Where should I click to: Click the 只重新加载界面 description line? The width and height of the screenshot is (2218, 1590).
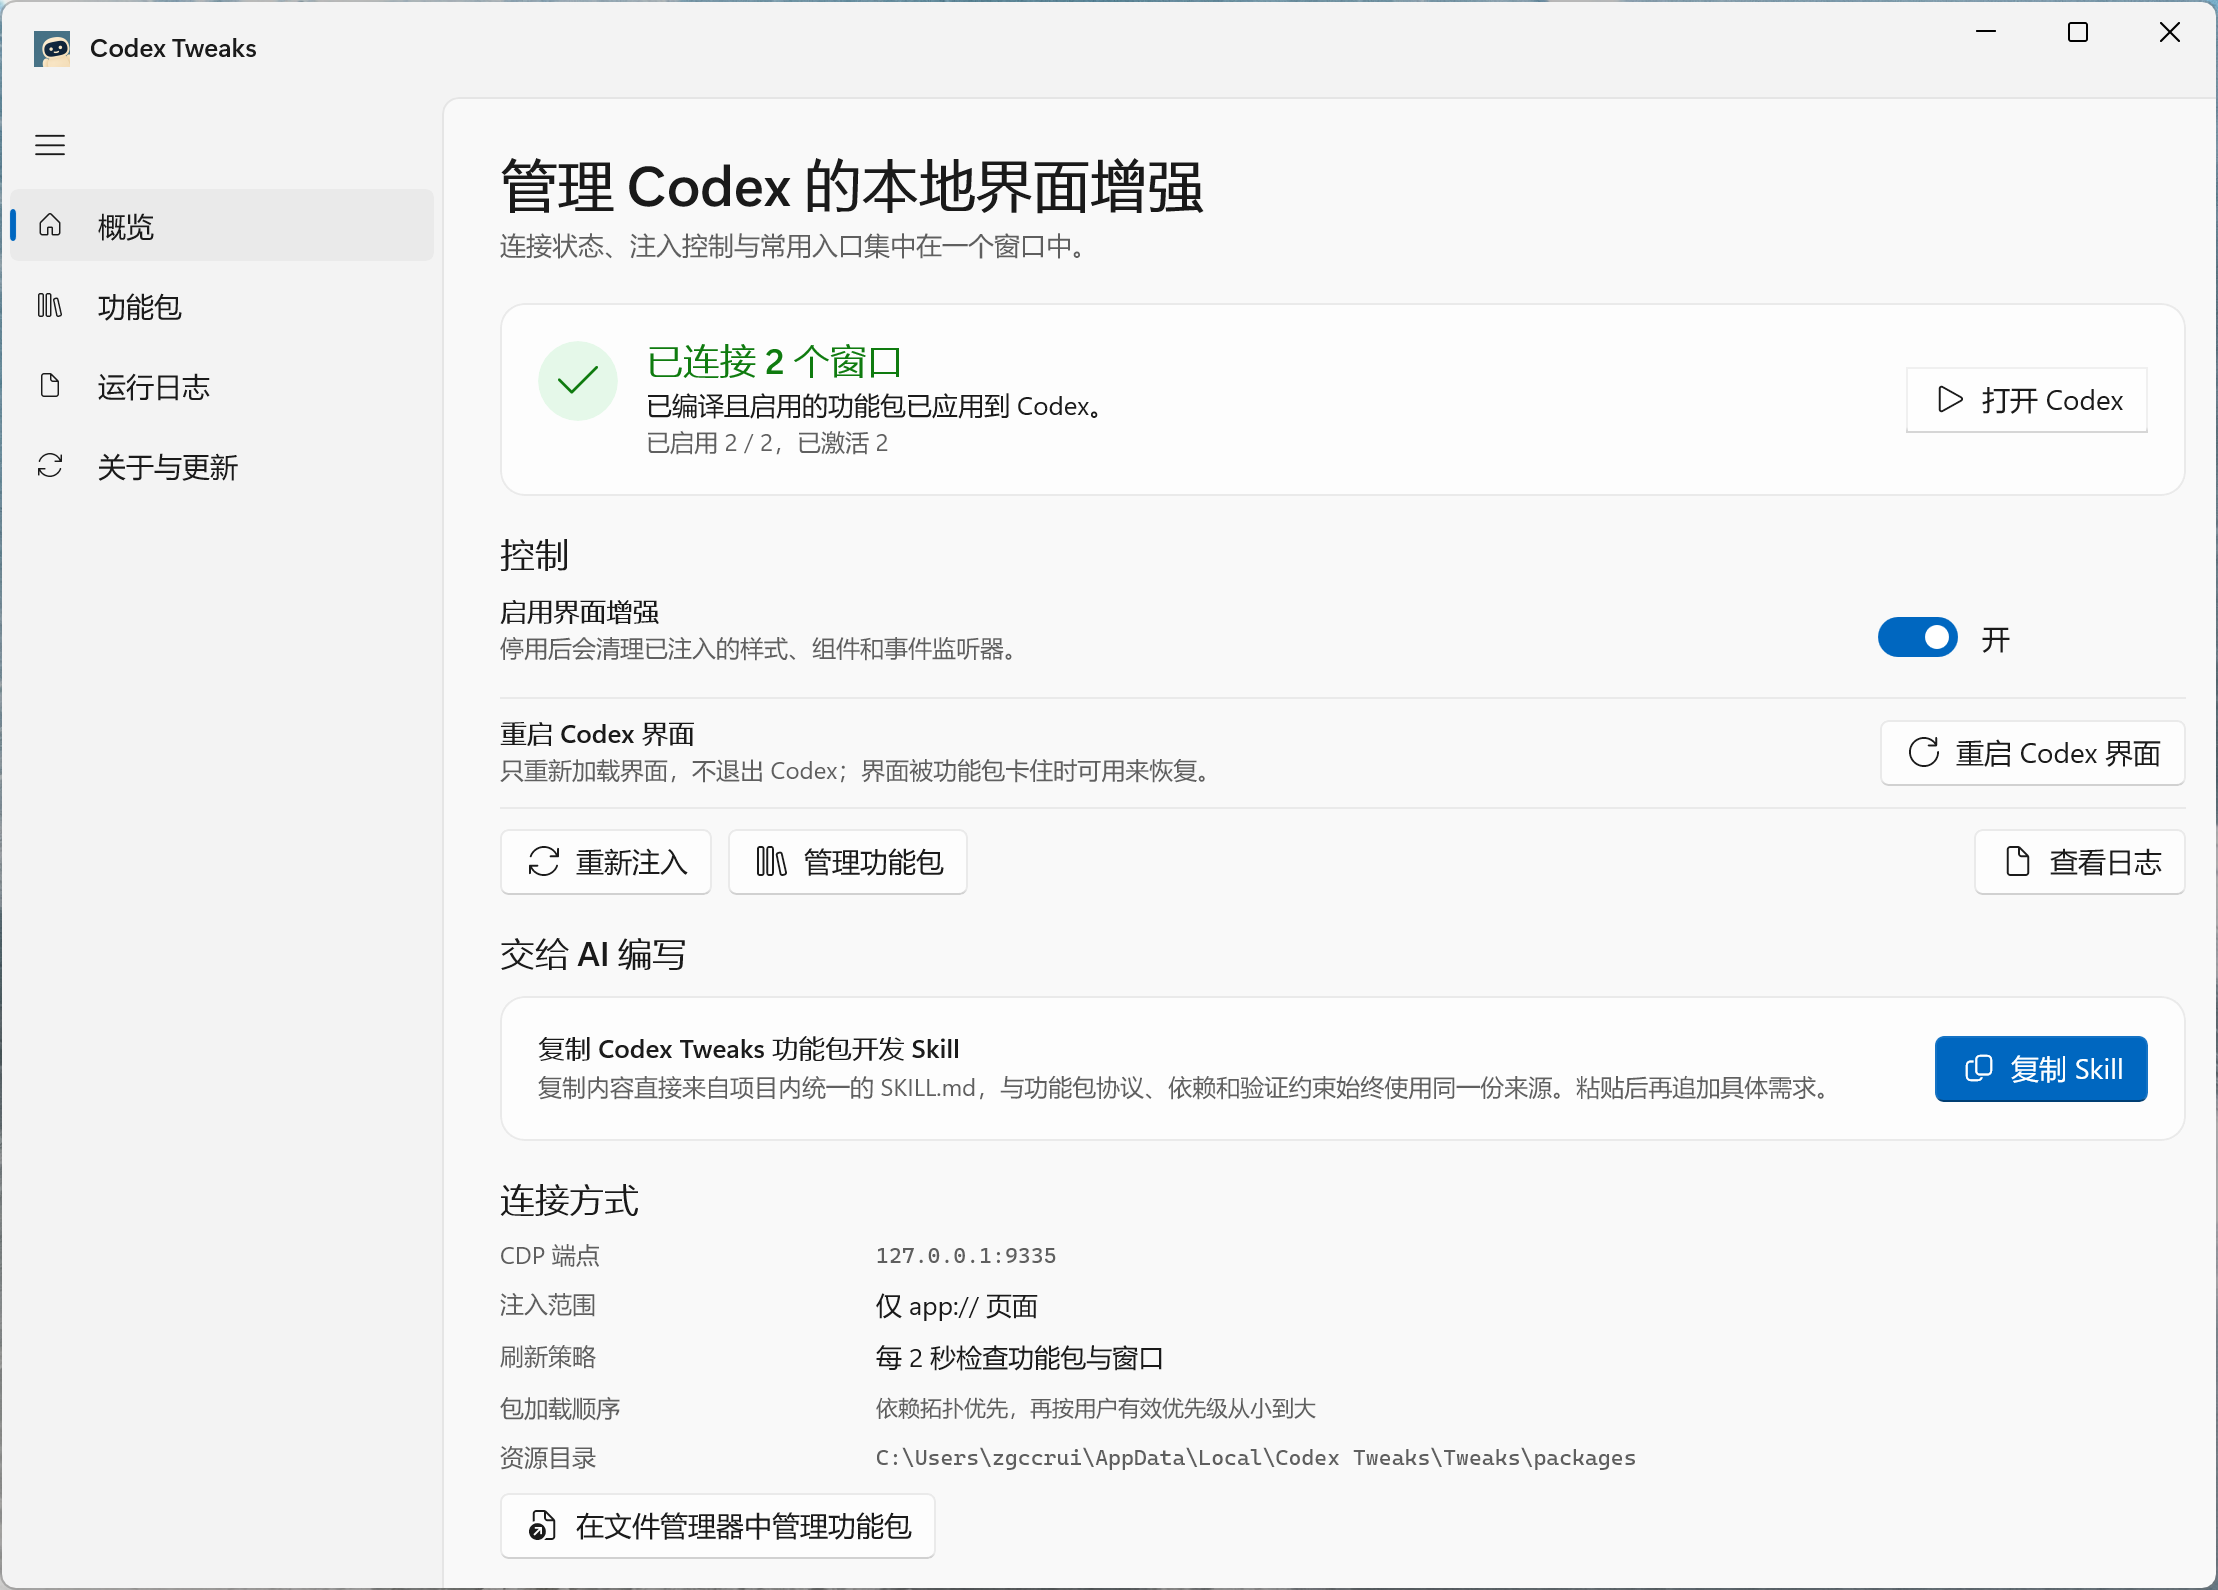(x=856, y=772)
